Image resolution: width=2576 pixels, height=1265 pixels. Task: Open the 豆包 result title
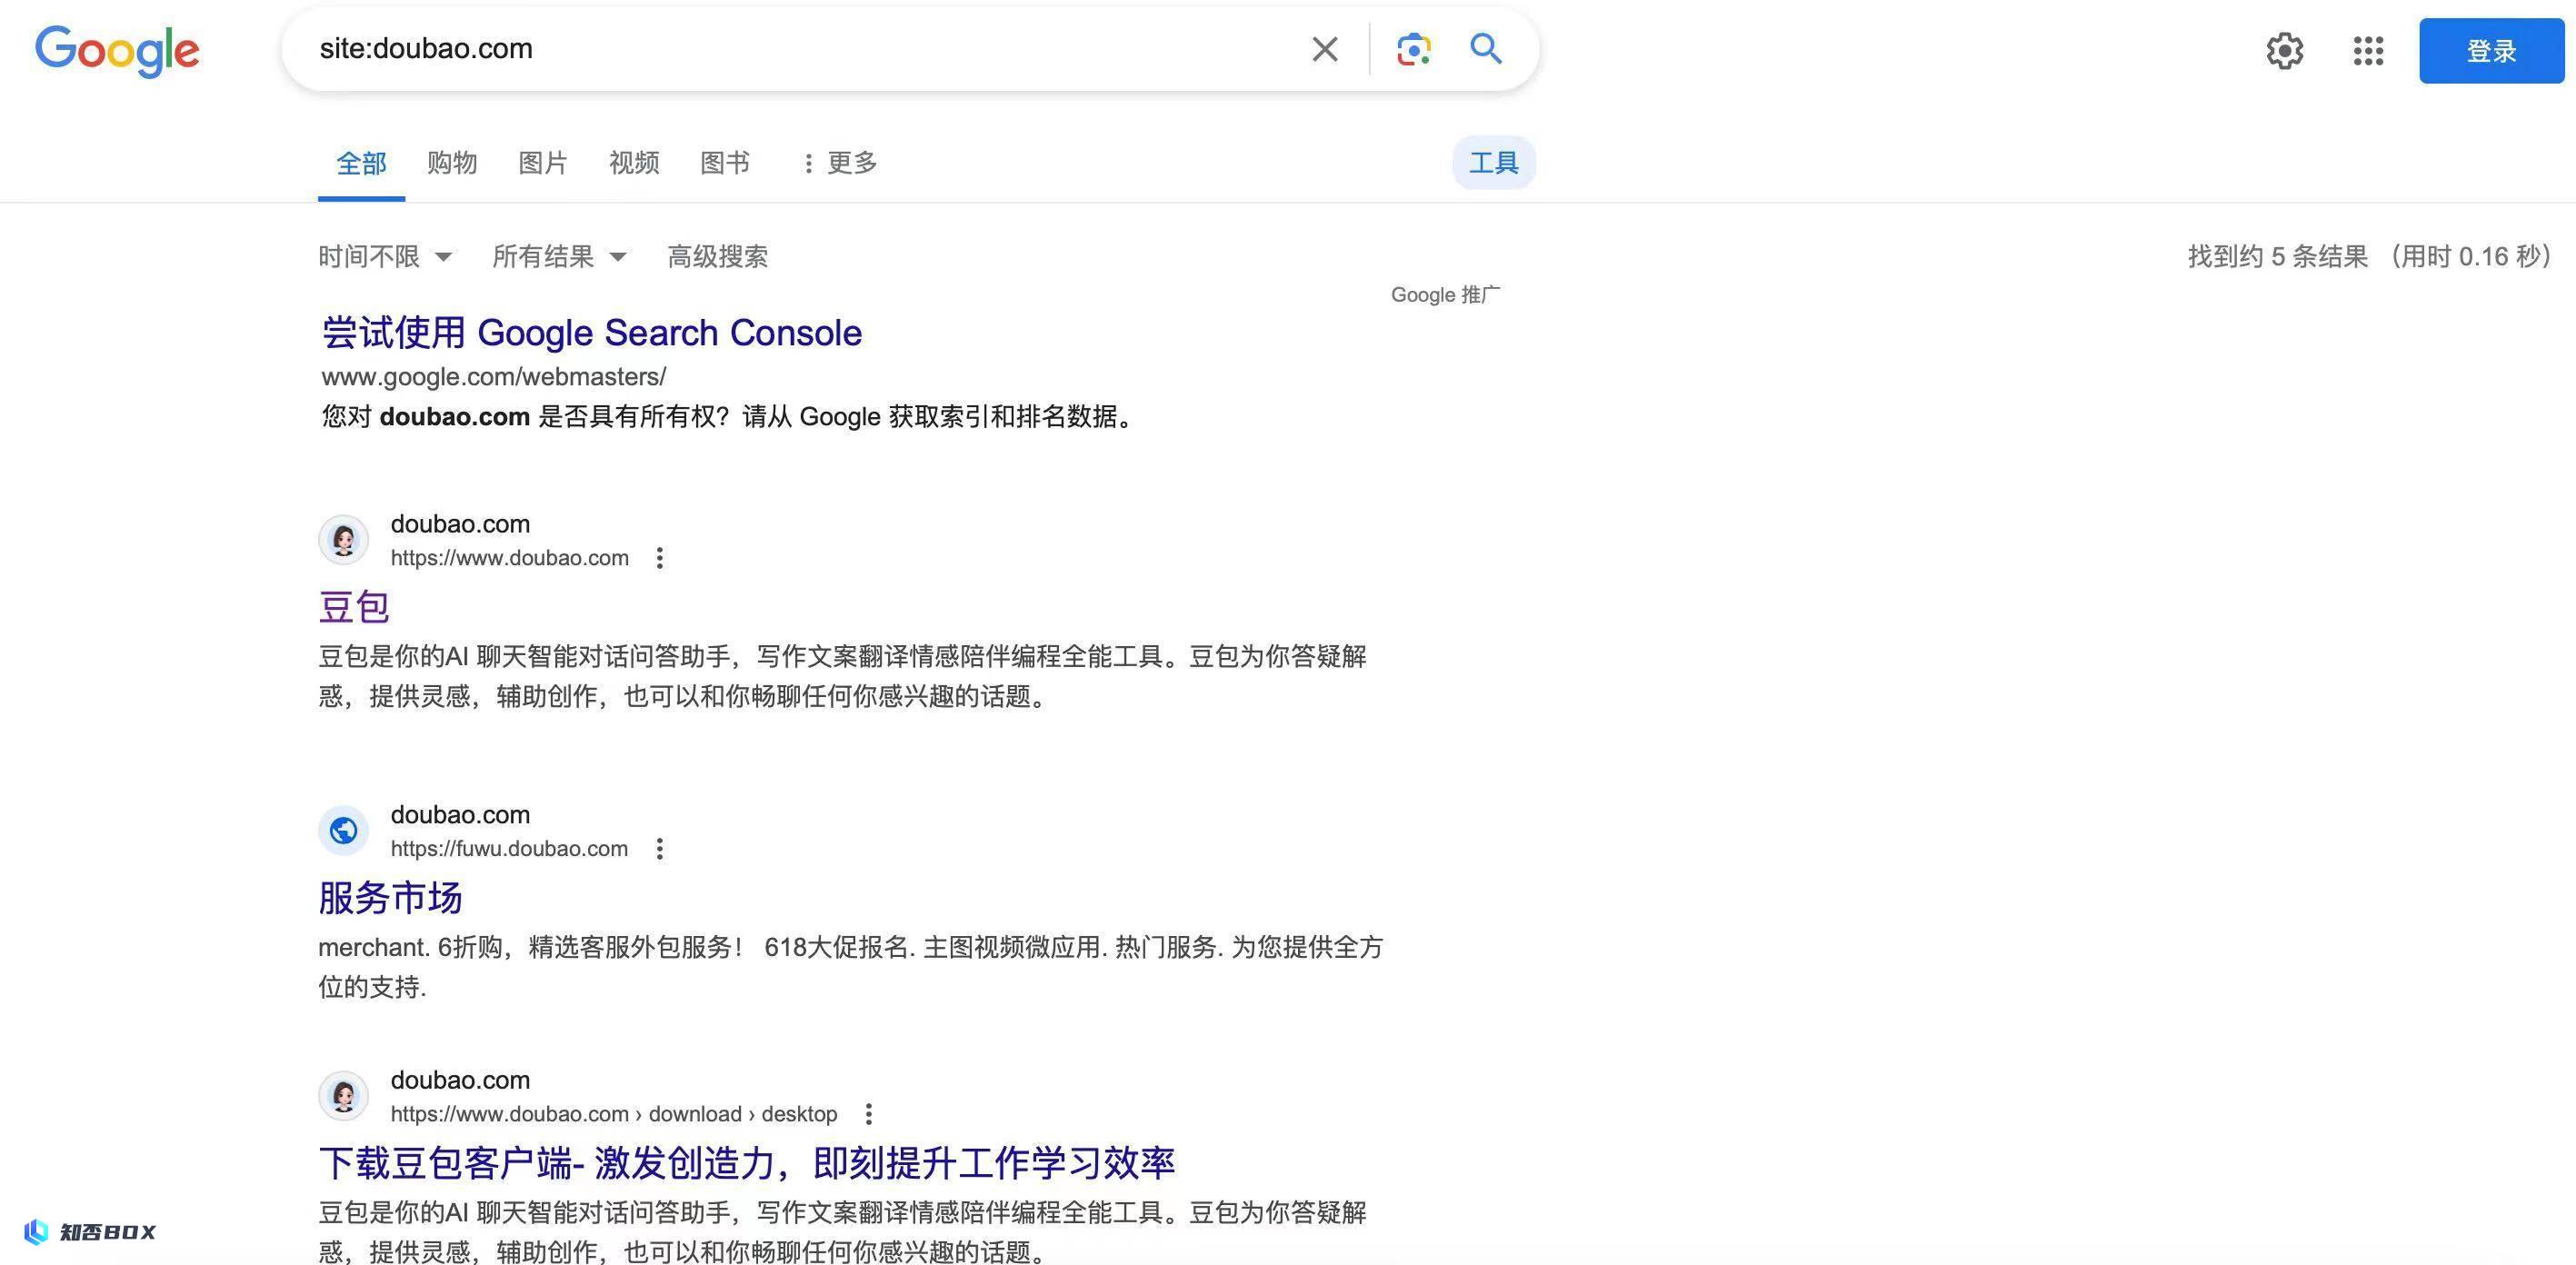click(354, 607)
